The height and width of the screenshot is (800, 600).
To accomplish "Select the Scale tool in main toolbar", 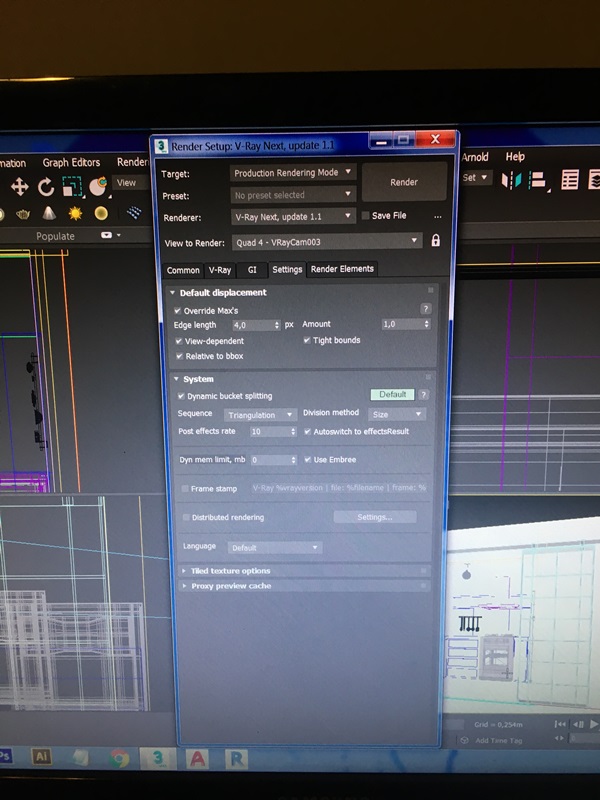I will (x=72, y=186).
